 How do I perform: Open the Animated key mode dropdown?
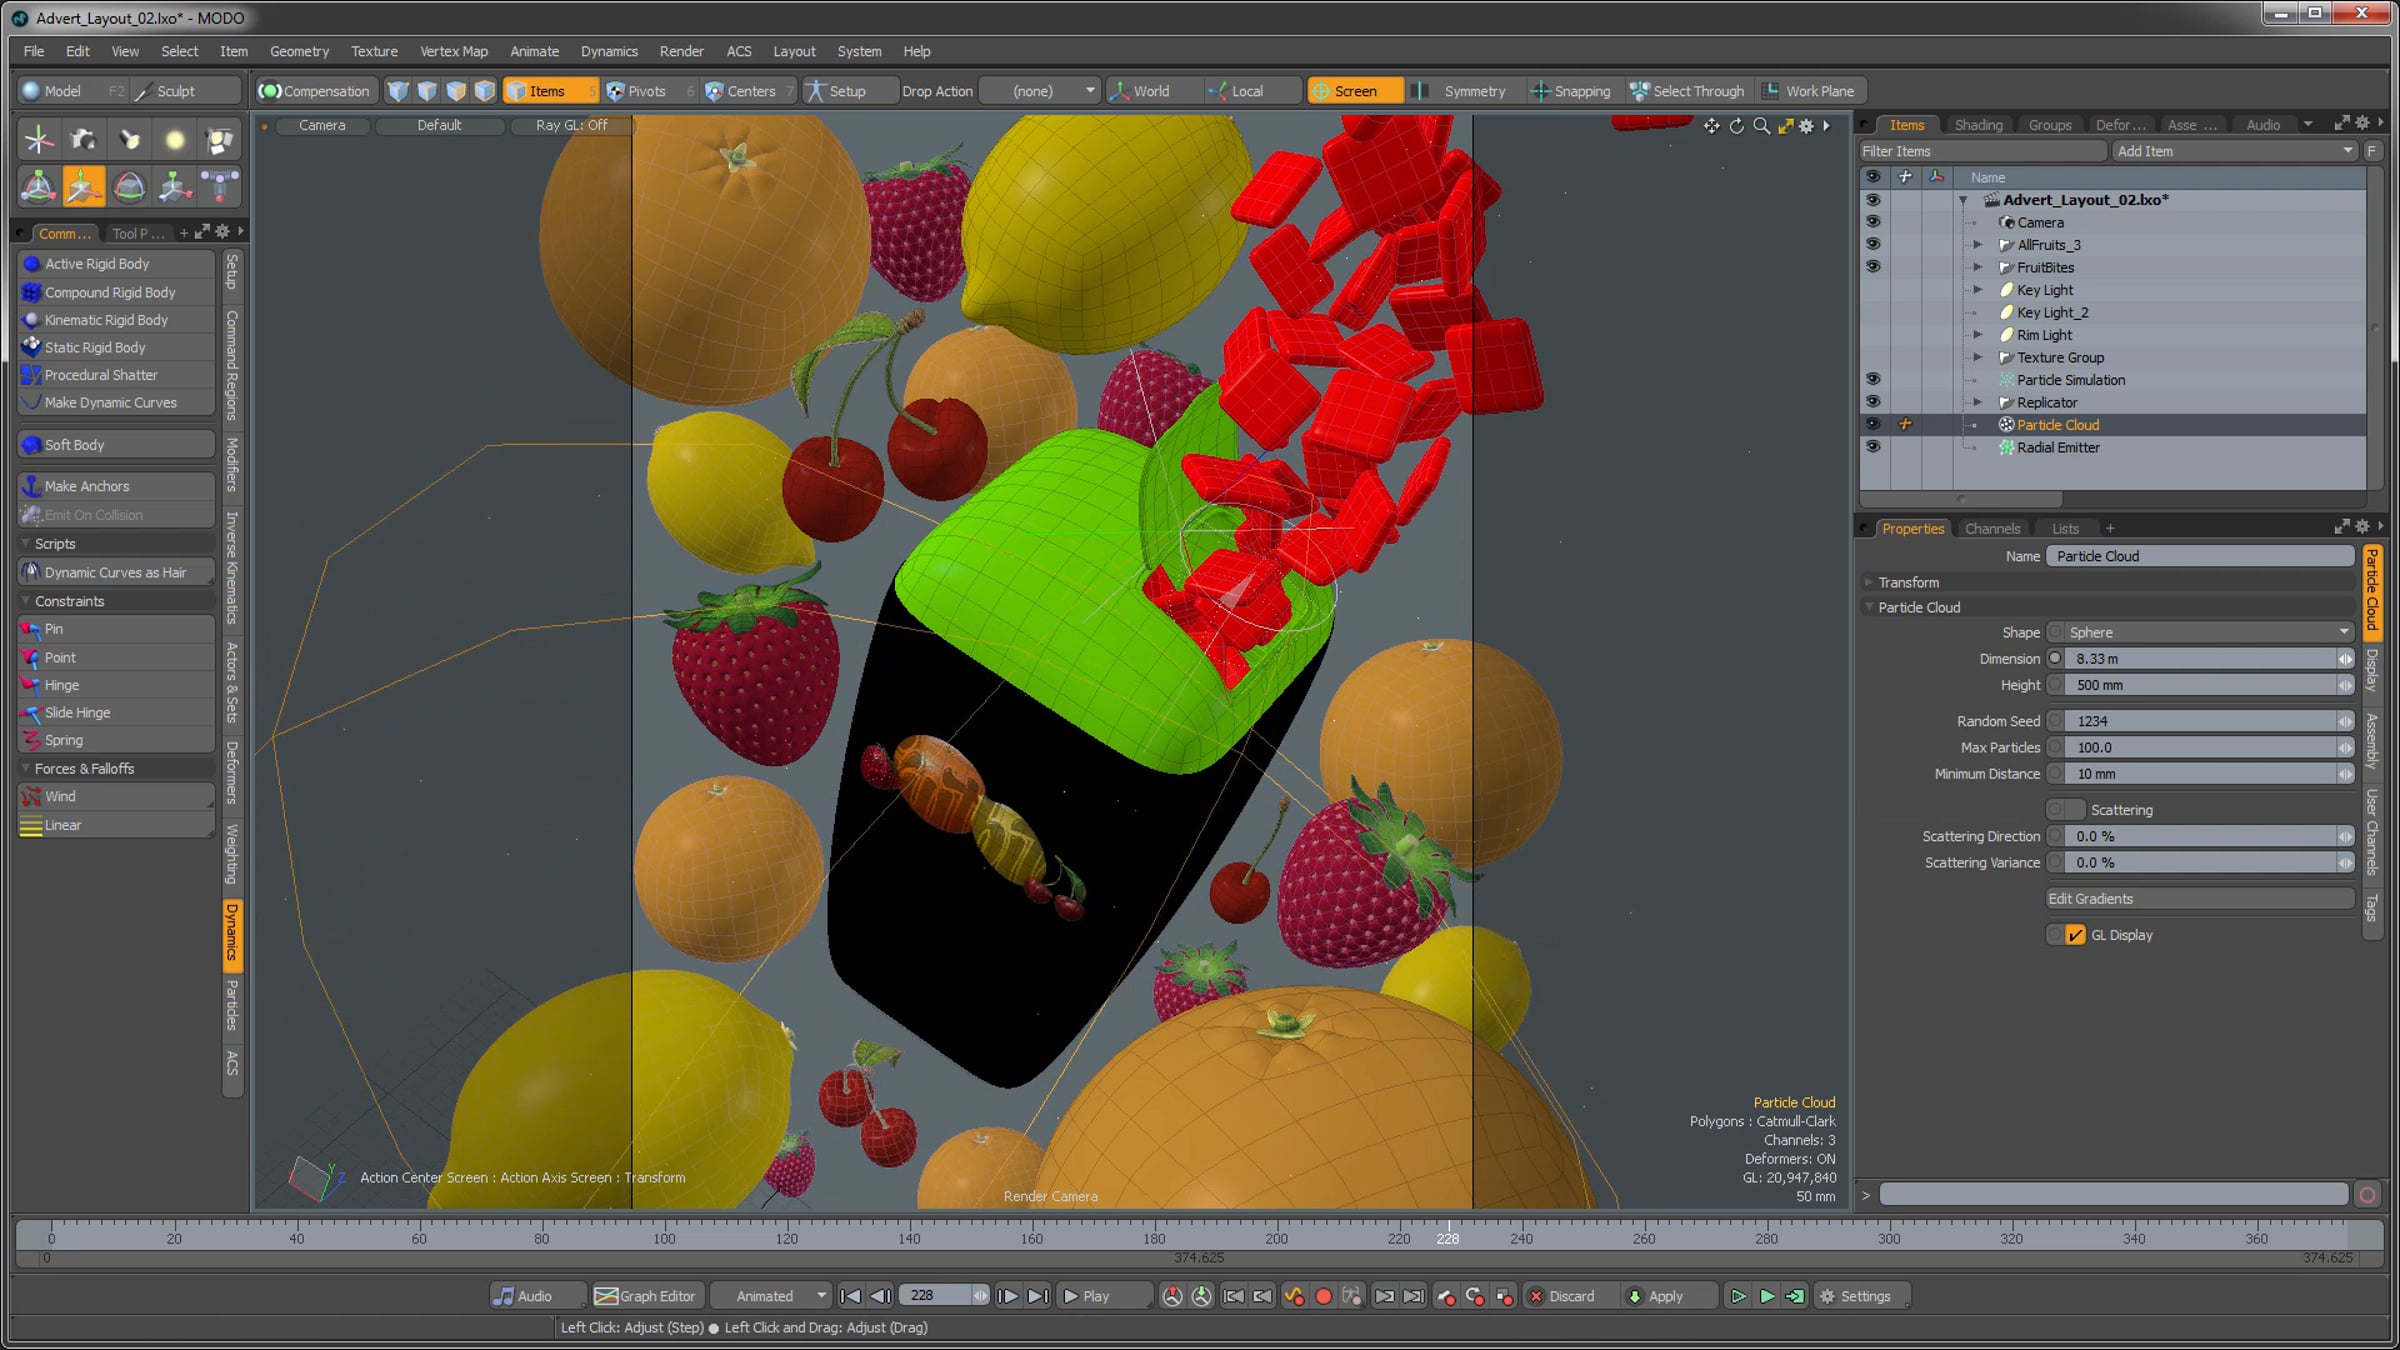(x=770, y=1296)
